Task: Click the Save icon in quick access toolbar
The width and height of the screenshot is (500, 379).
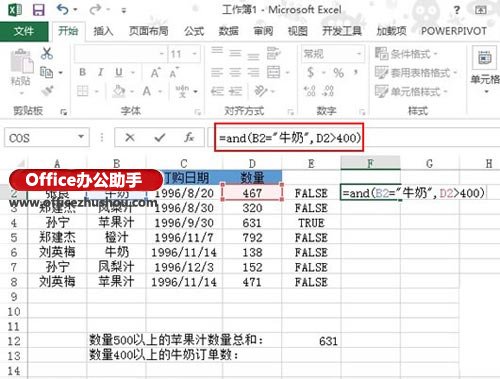Action: (x=39, y=10)
